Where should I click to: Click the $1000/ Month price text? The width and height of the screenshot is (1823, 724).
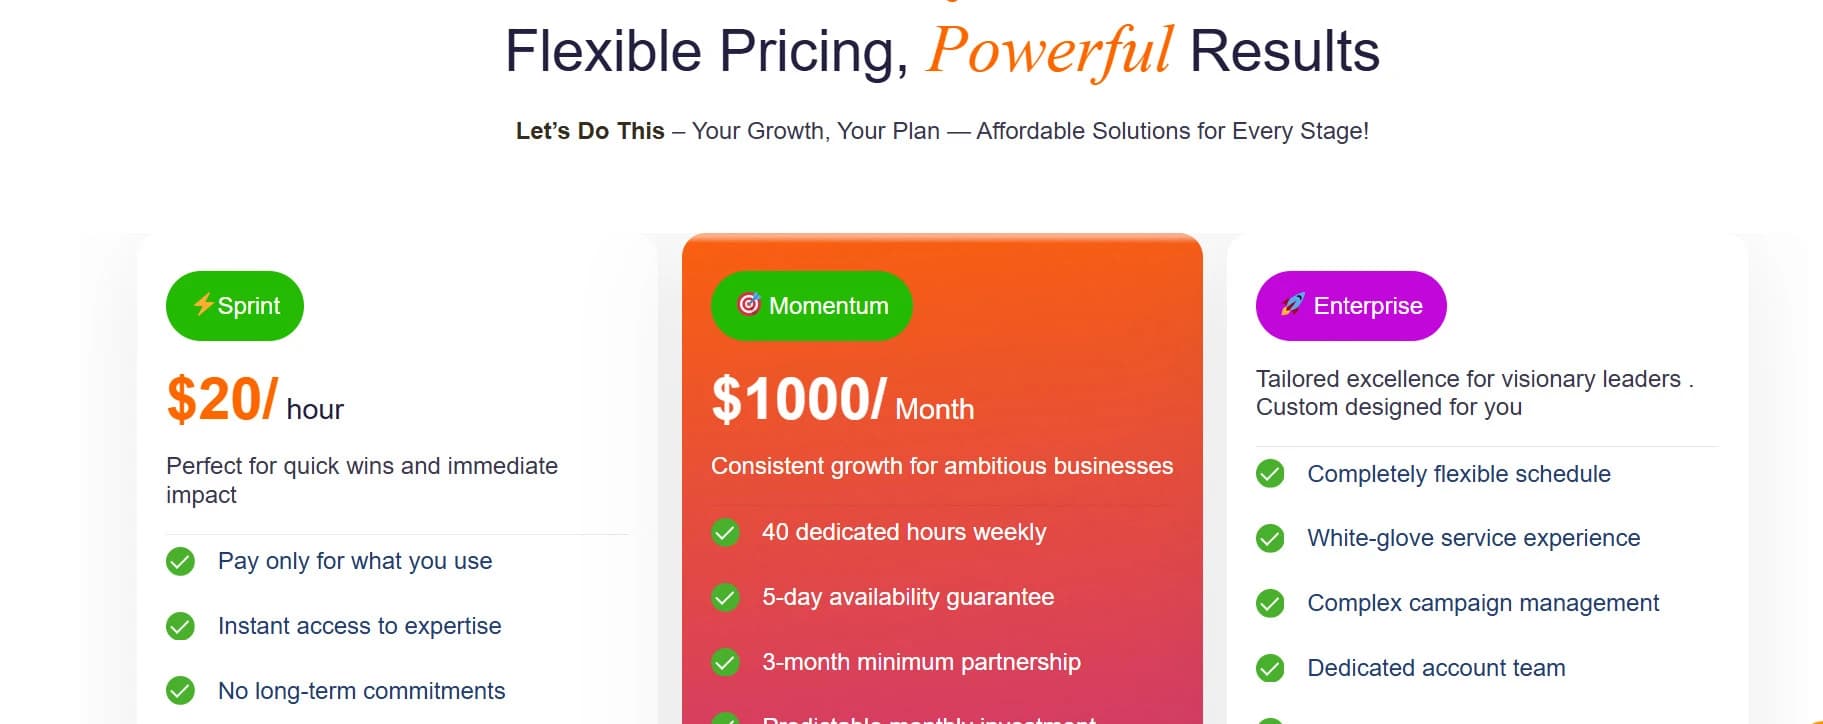click(842, 400)
